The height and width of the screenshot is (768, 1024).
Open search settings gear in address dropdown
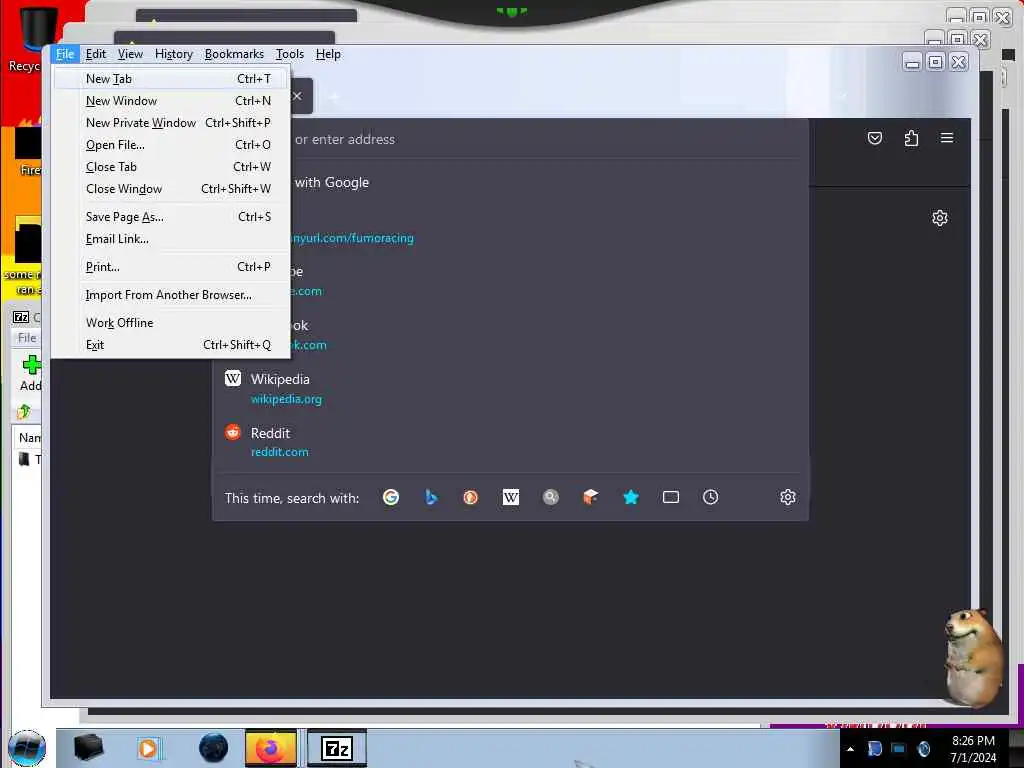788,498
